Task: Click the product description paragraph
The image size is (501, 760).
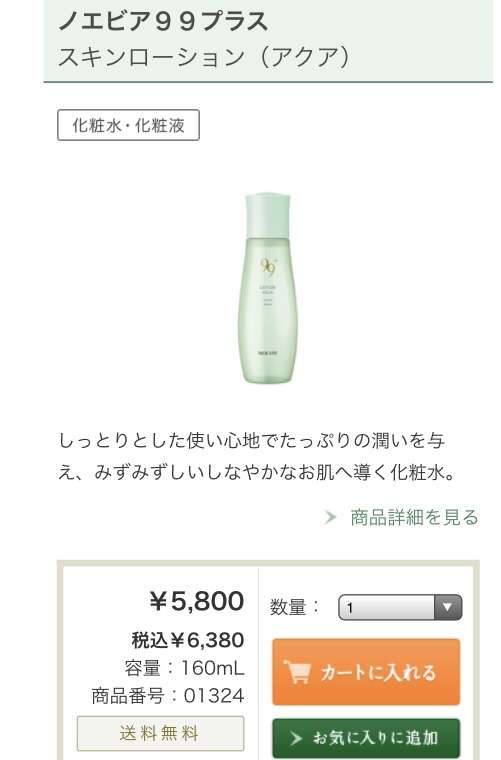Action: point(257,456)
